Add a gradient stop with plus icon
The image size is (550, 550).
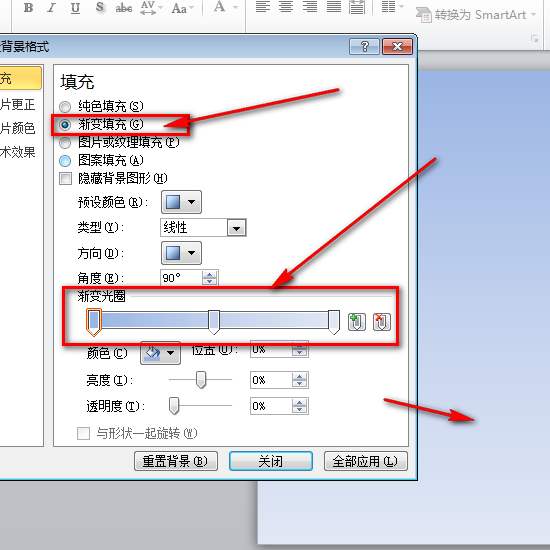click(x=356, y=322)
